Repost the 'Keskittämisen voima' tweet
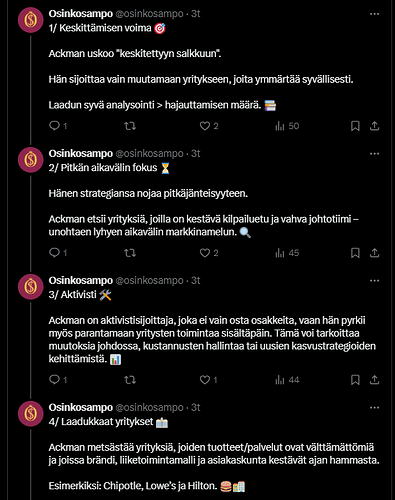 point(130,126)
